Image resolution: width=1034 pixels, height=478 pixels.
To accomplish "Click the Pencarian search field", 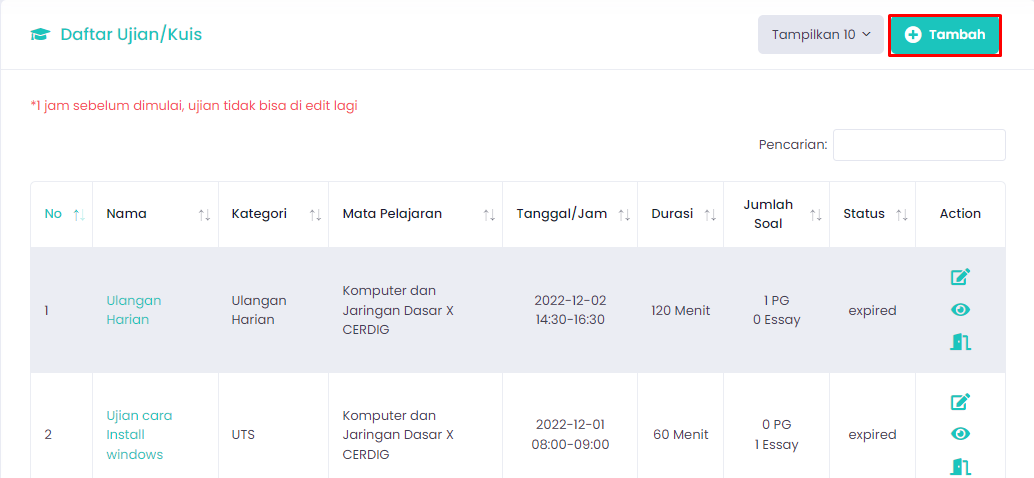I will click(x=919, y=145).
